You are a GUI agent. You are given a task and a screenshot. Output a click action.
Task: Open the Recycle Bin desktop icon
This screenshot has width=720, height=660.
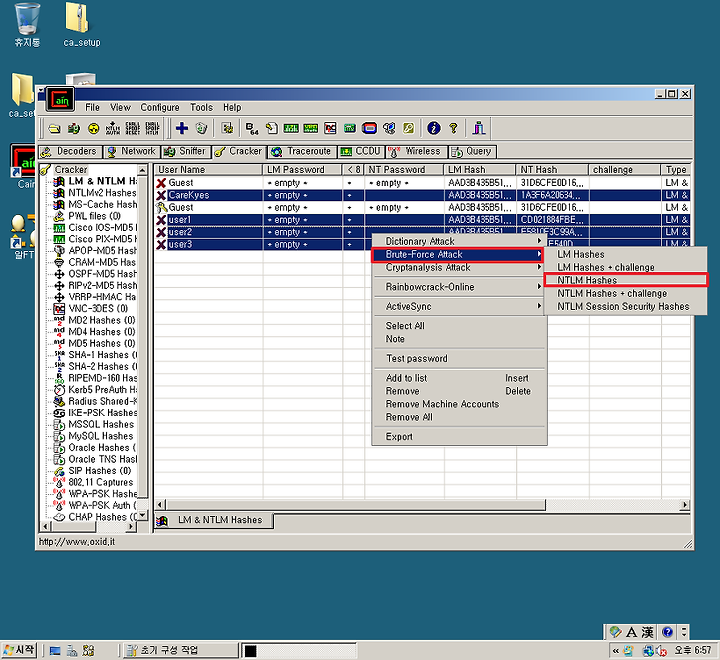click(27, 24)
